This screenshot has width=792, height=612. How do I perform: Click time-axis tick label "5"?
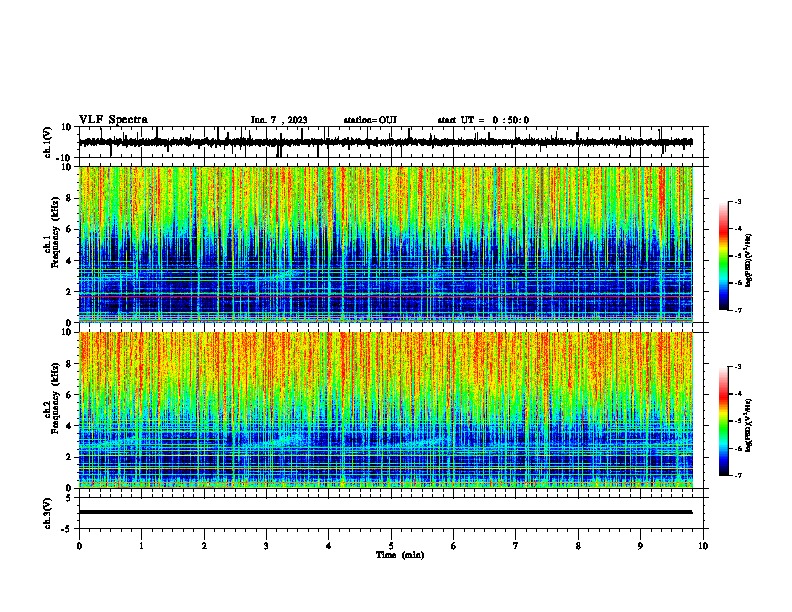[391, 546]
